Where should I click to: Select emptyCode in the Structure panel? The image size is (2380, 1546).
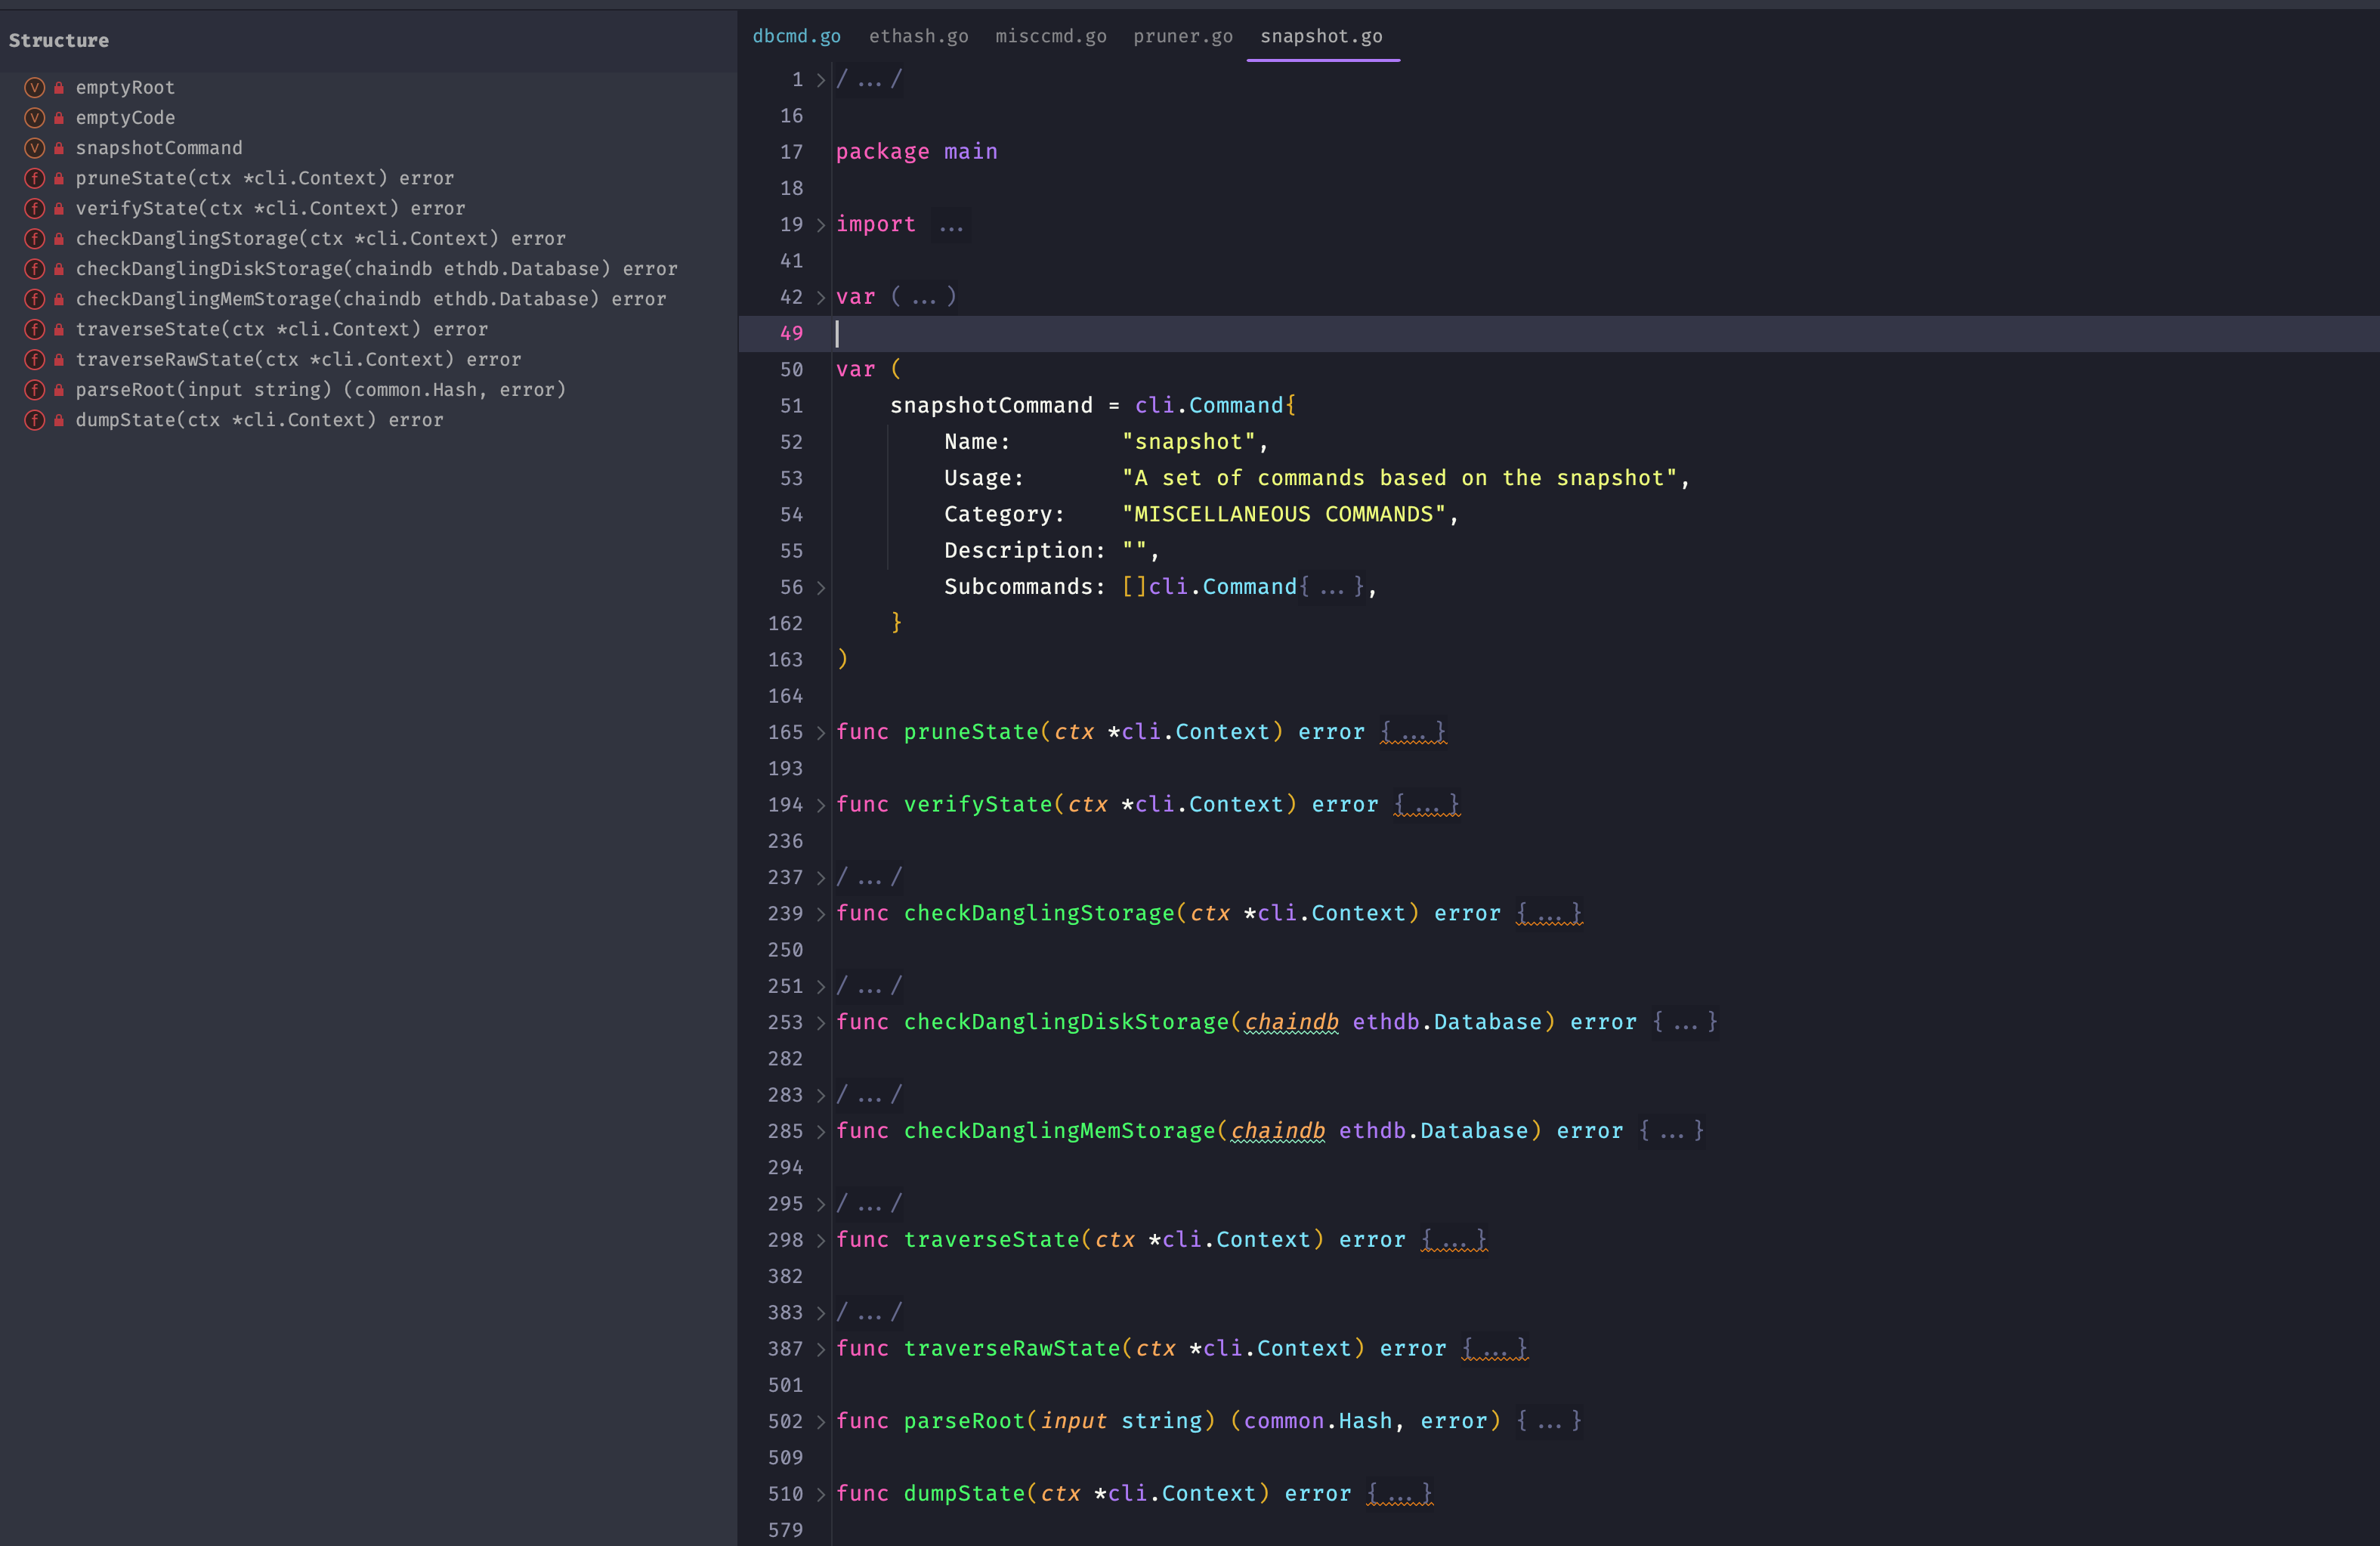(125, 118)
